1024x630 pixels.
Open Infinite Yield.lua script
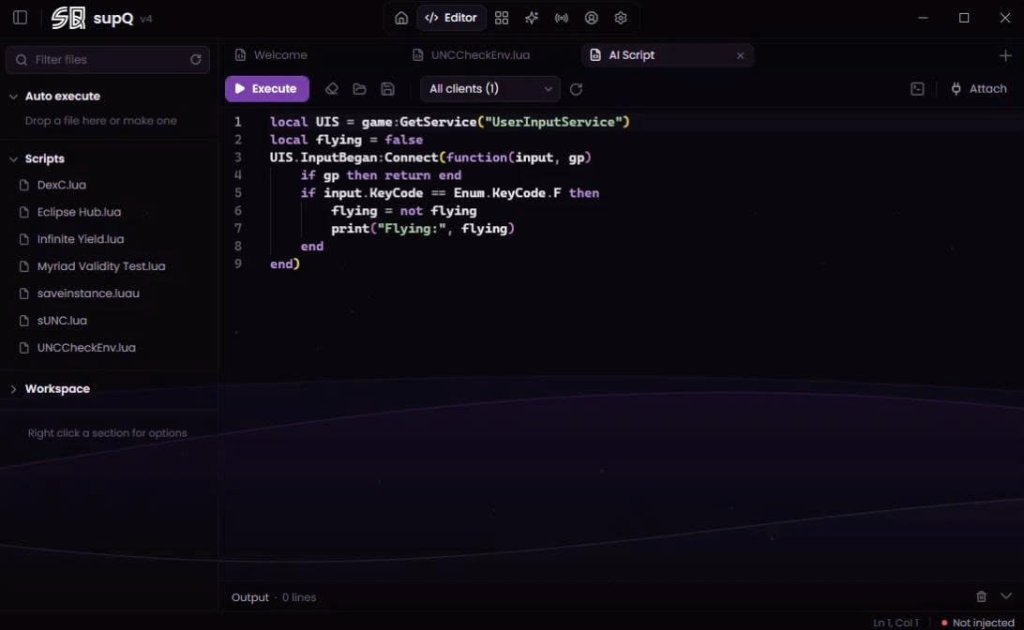pos(80,239)
